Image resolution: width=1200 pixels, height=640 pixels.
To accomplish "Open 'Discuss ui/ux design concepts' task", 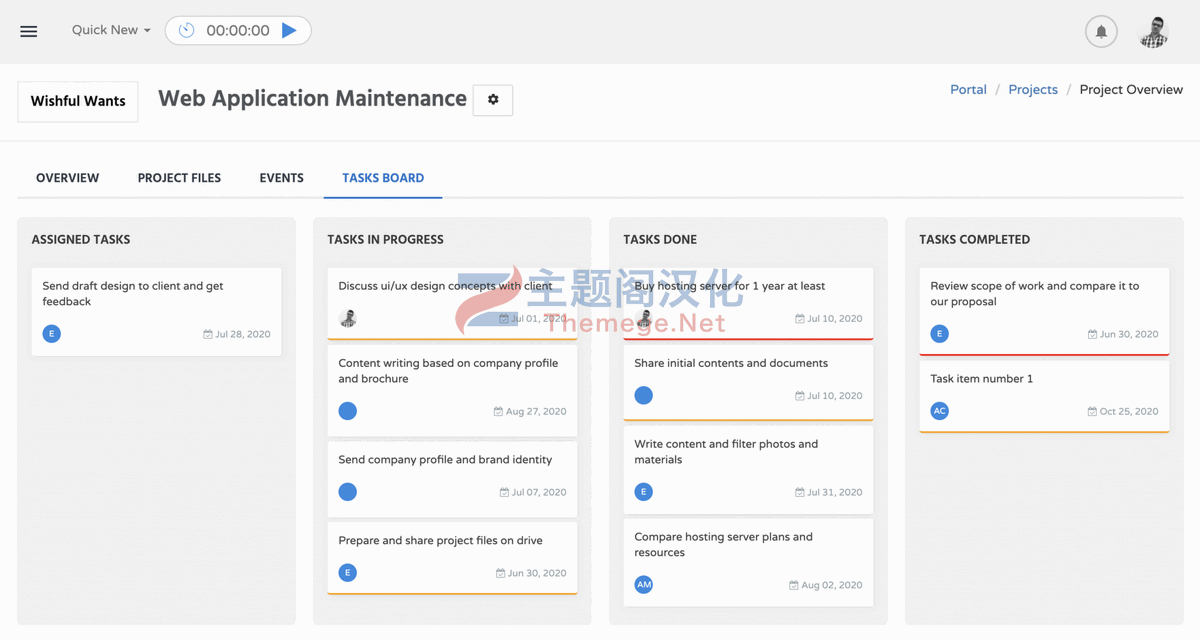I will pos(445,286).
